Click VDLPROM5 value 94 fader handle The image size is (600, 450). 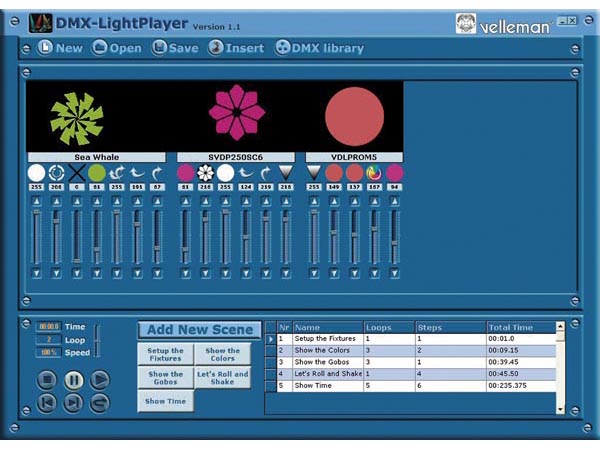(395, 243)
